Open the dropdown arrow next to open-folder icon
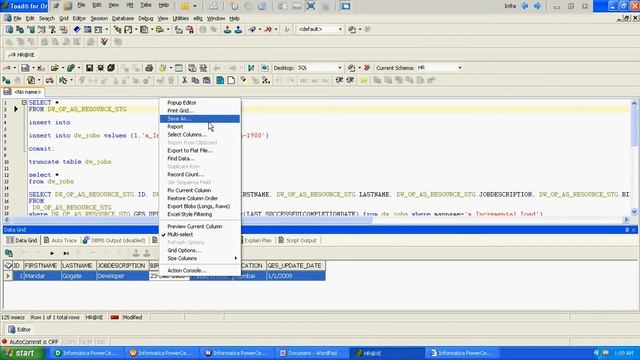 (62, 68)
